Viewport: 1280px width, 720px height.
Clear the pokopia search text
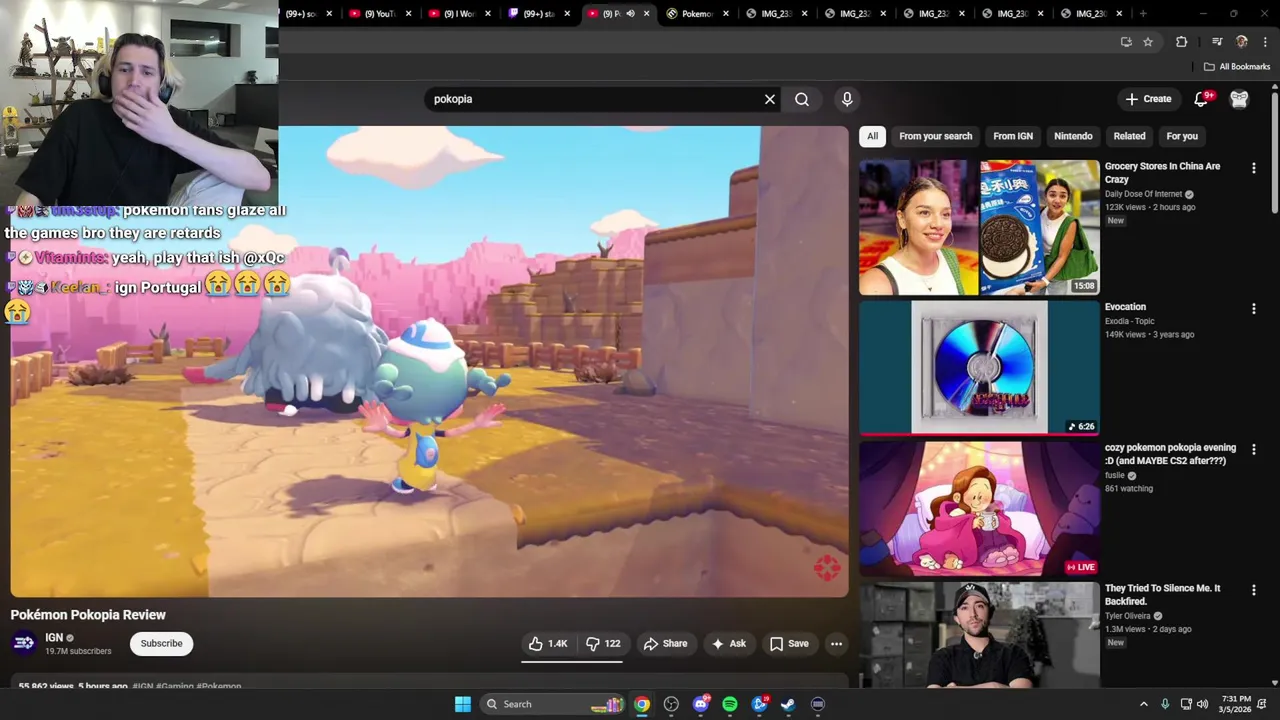[770, 99]
